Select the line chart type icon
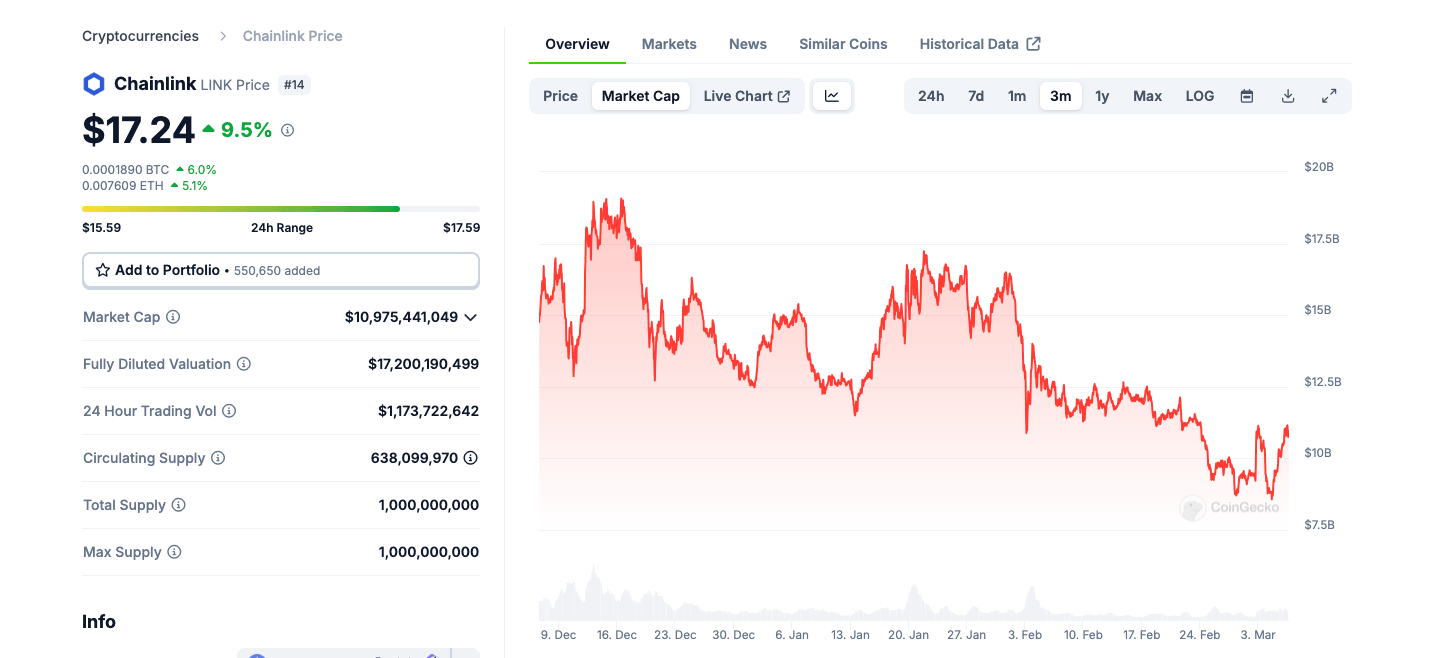1434x658 pixels. coord(832,94)
